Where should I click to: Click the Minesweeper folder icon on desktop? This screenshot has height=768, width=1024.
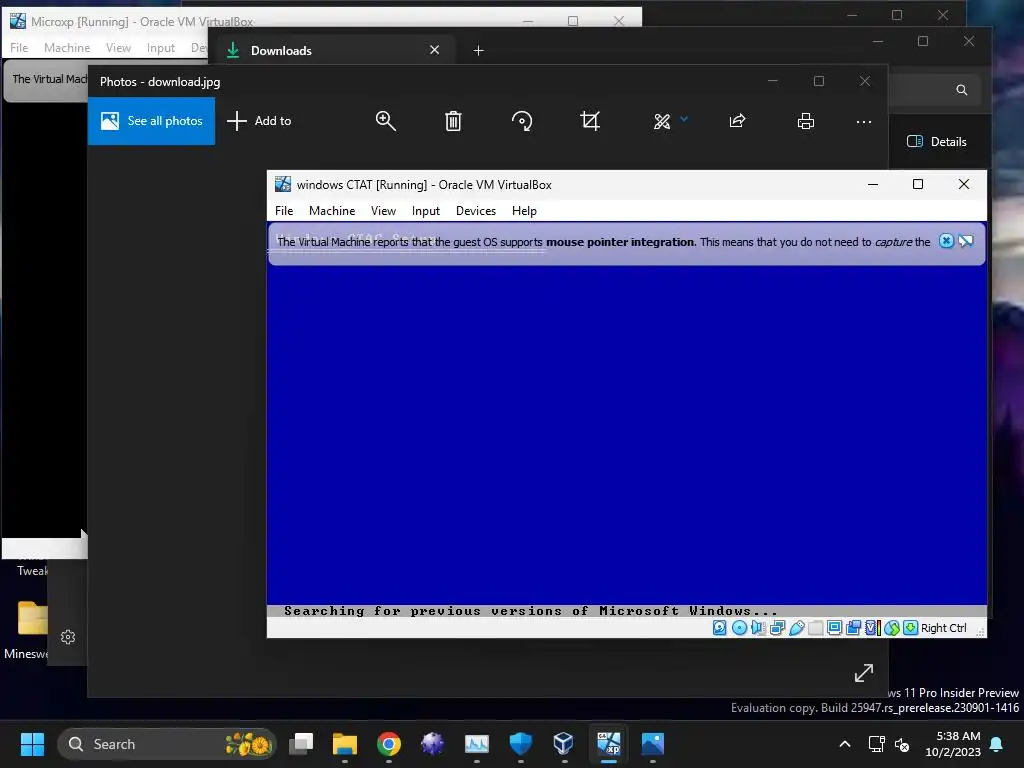click(33, 618)
